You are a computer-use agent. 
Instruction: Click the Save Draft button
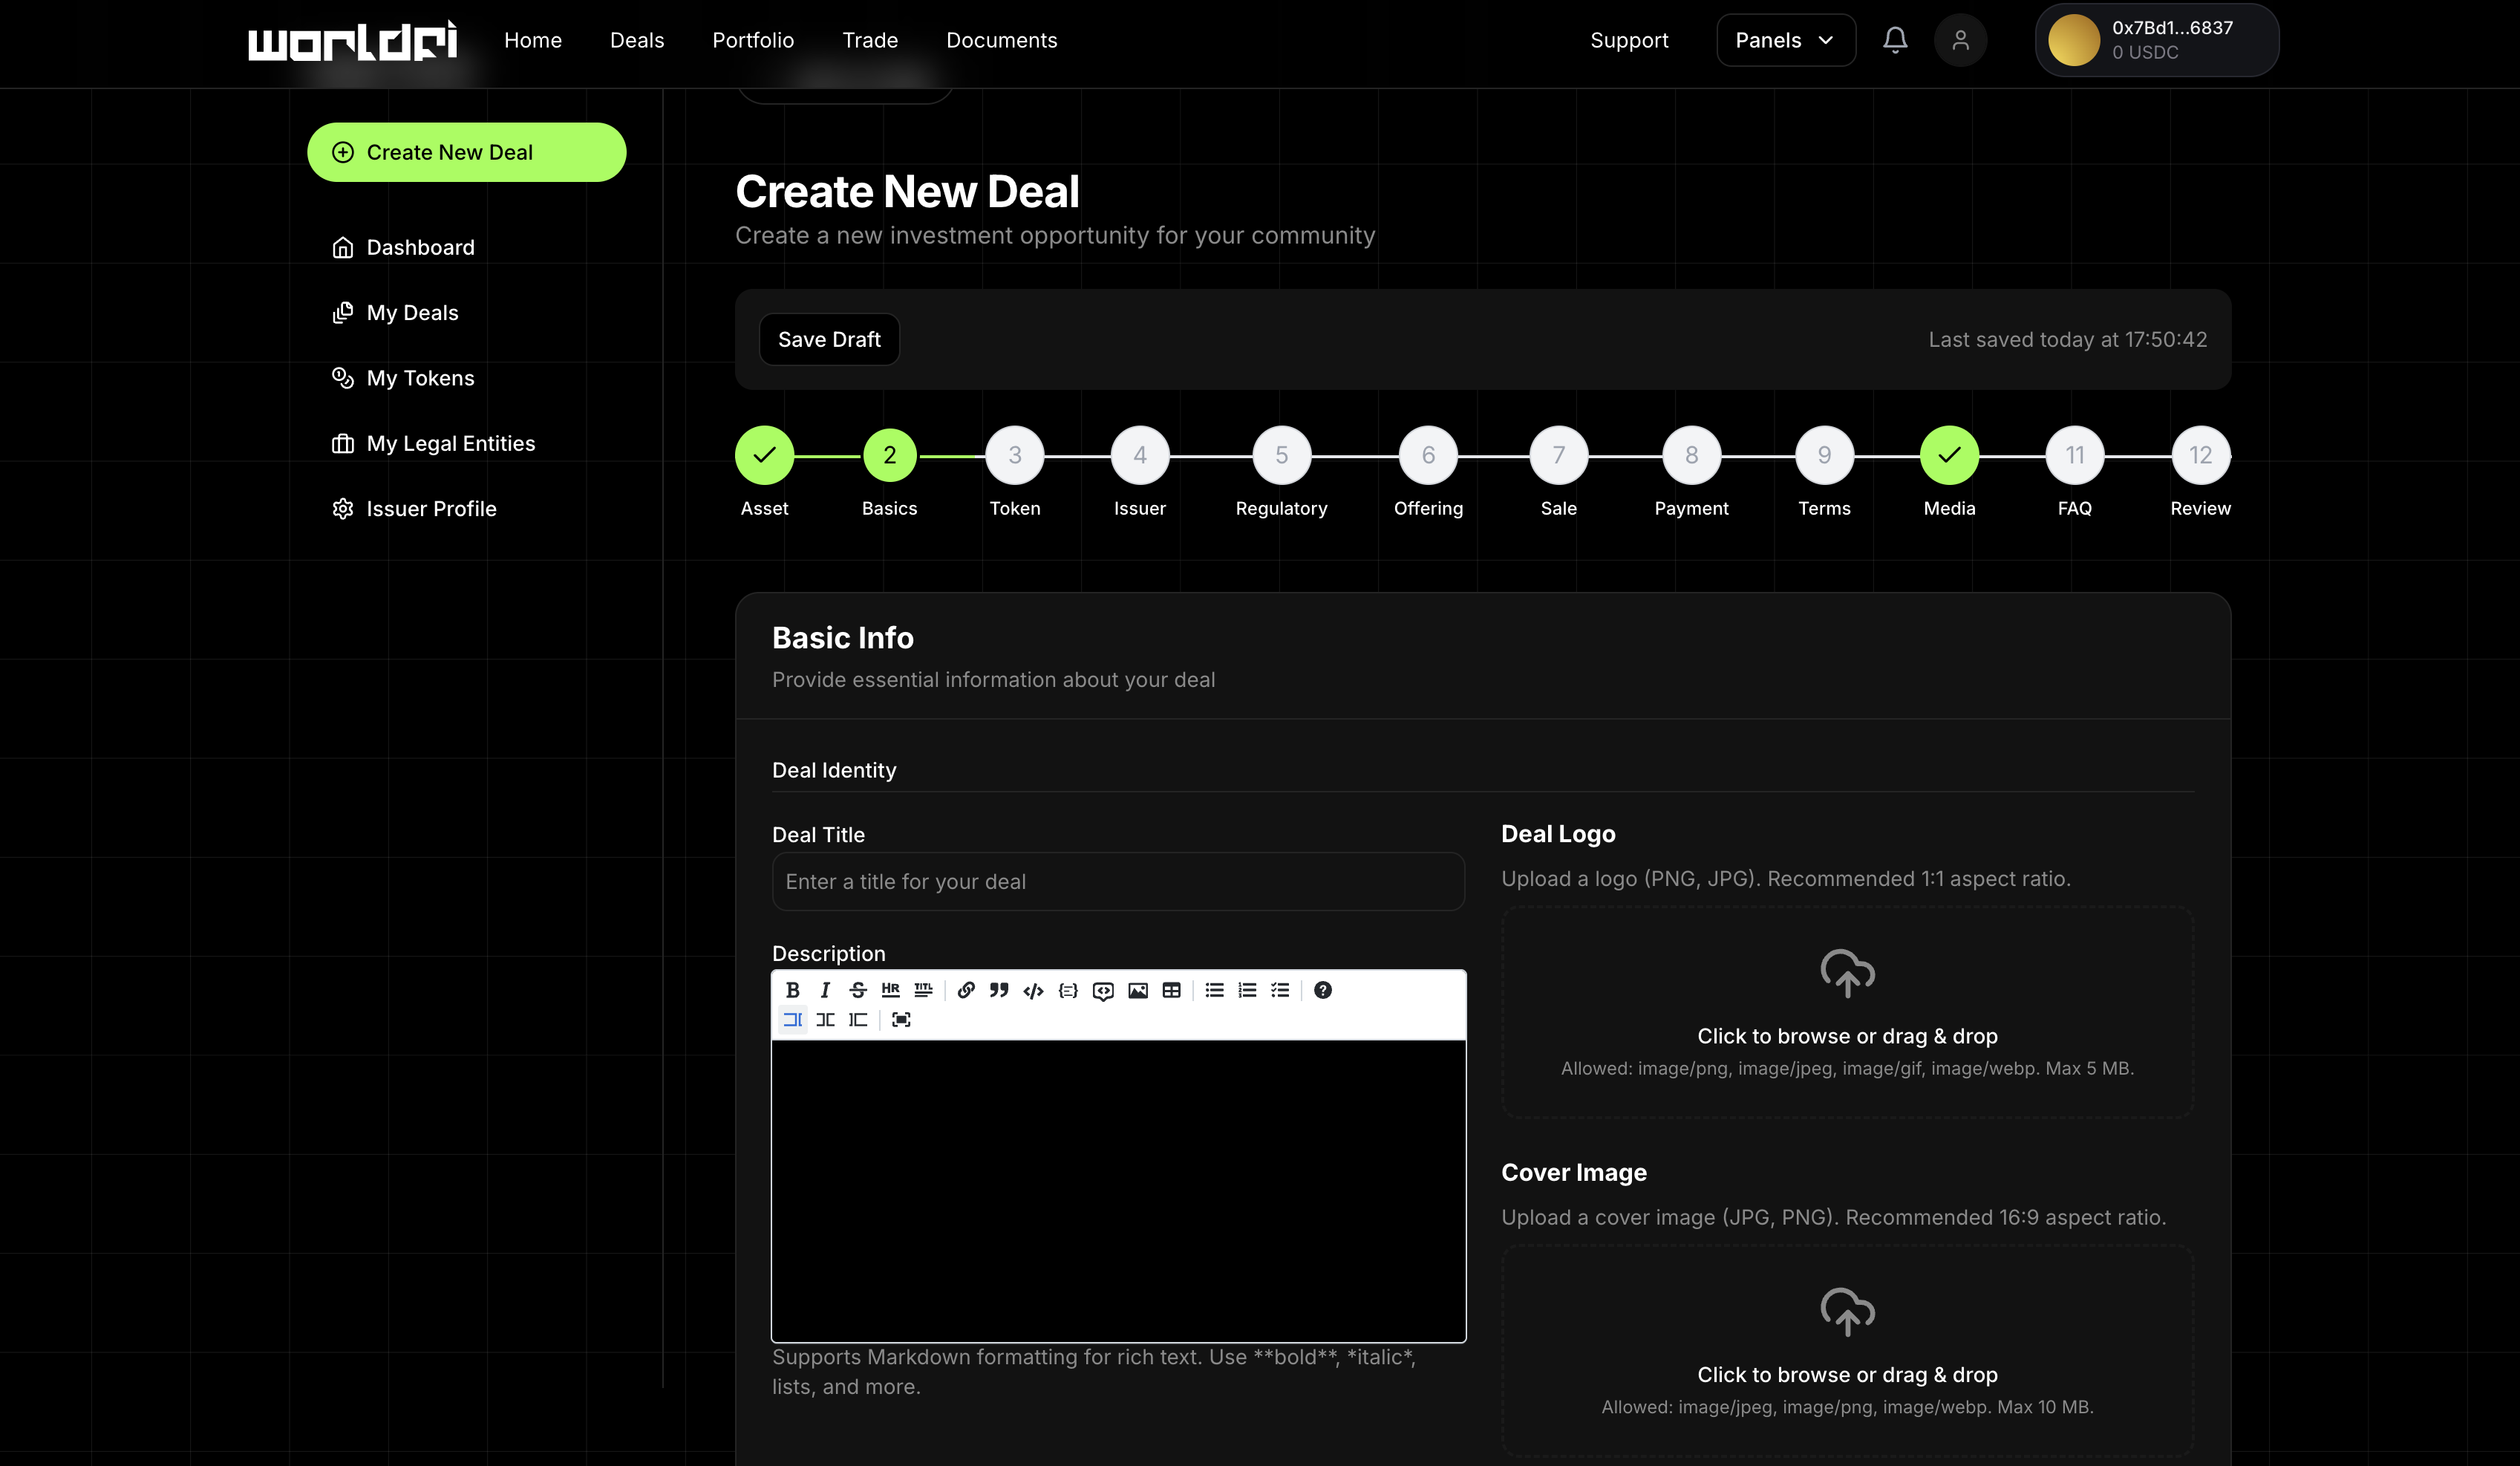829,340
